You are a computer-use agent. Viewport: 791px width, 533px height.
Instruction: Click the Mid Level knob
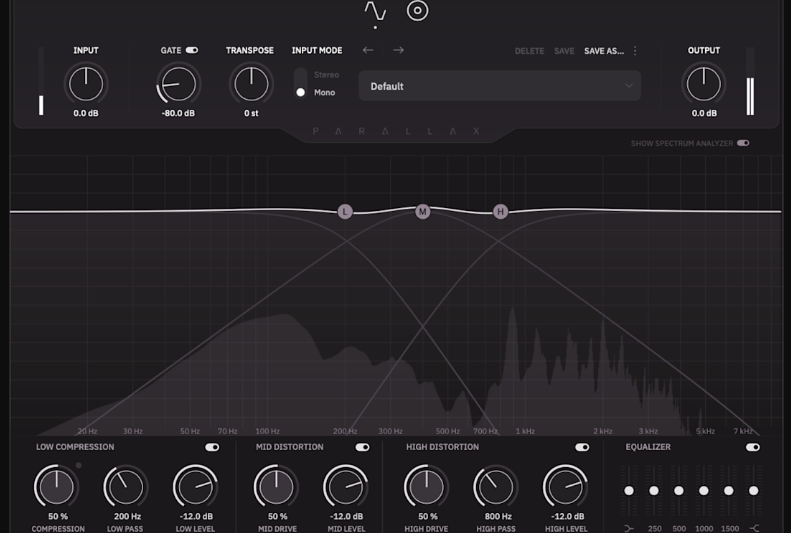click(x=346, y=487)
